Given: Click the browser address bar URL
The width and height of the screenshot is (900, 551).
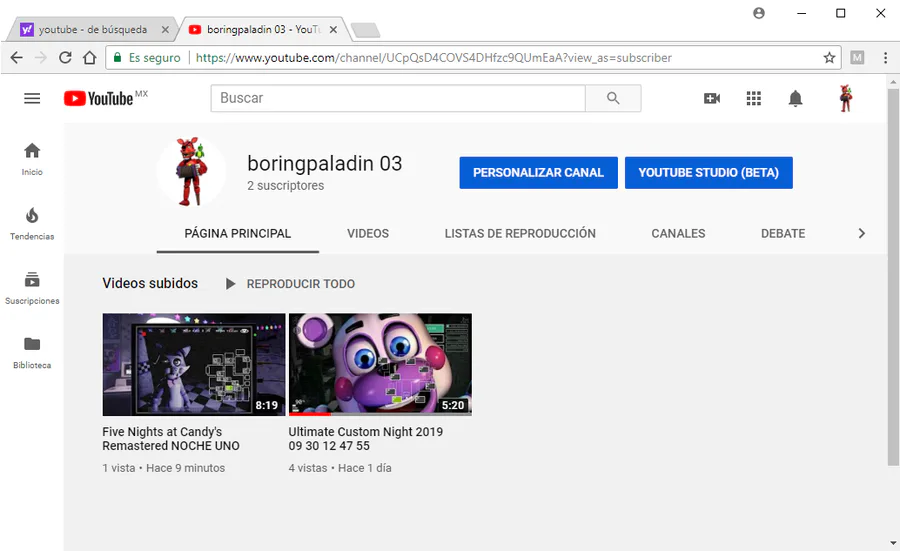Looking at the screenshot, I should (433, 57).
